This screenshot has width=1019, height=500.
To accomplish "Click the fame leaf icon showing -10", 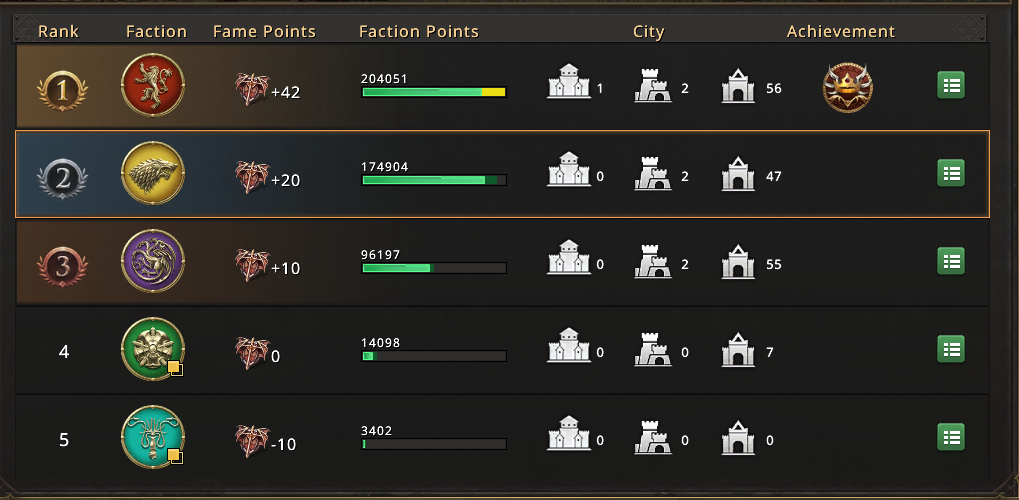I will pos(251,440).
